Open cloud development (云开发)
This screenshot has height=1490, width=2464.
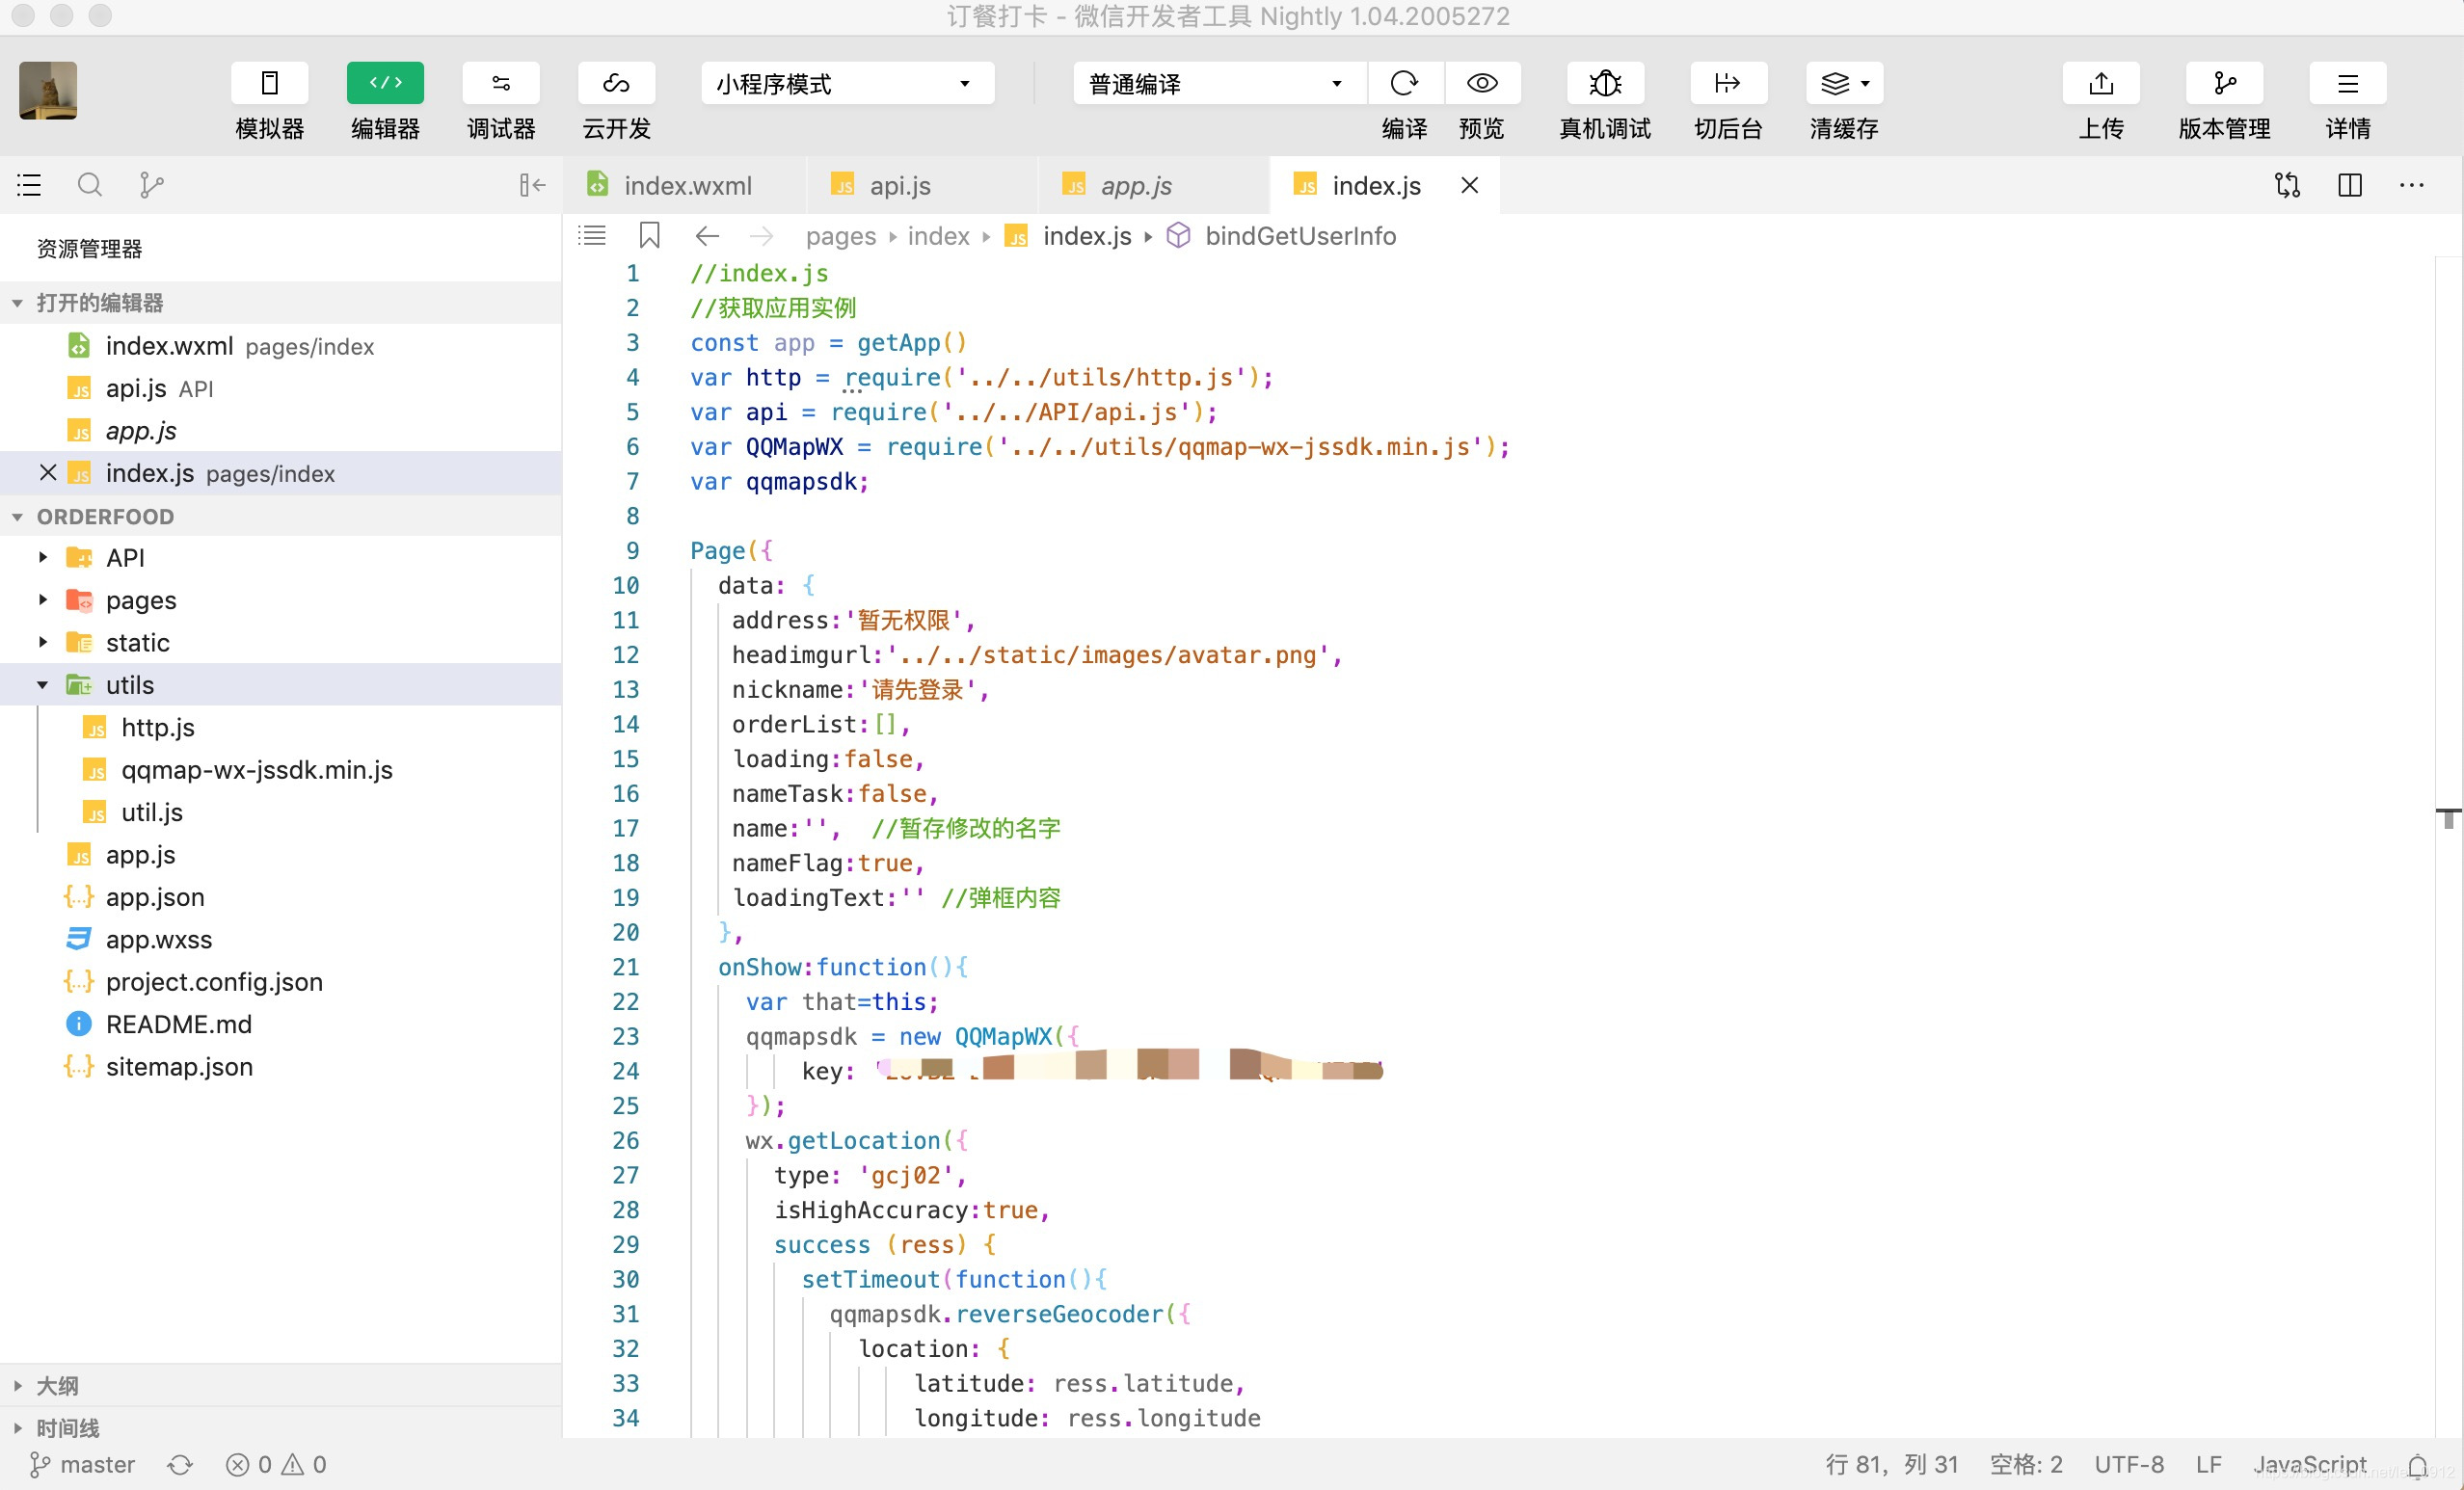tap(616, 83)
